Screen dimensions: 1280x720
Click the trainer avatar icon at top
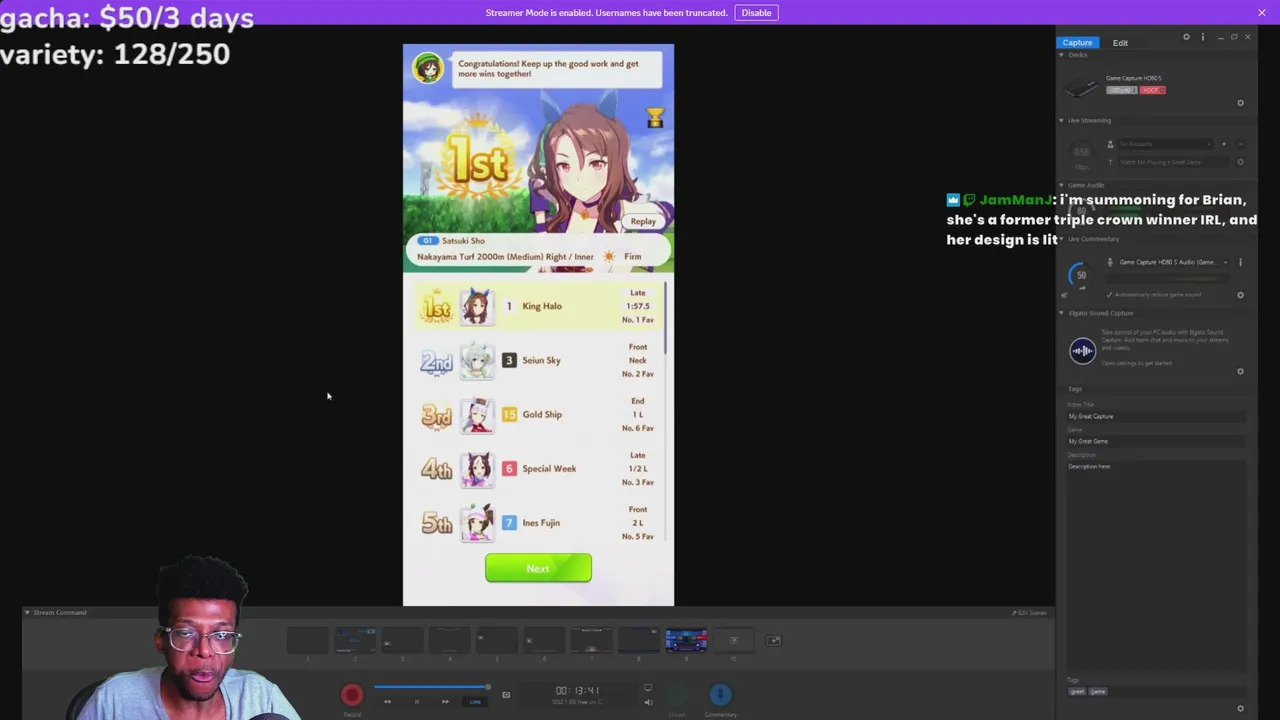coord(428,68)
